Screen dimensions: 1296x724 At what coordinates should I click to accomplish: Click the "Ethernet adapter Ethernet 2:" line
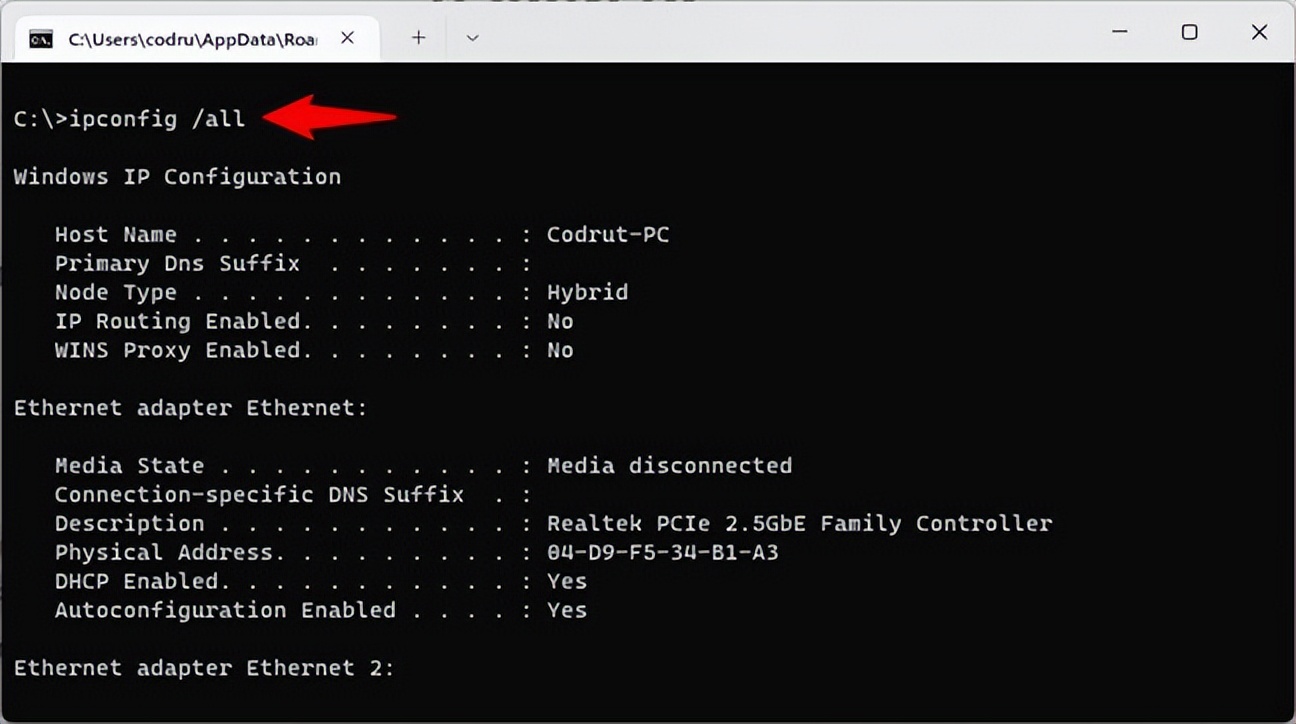(x=204, y=668)
